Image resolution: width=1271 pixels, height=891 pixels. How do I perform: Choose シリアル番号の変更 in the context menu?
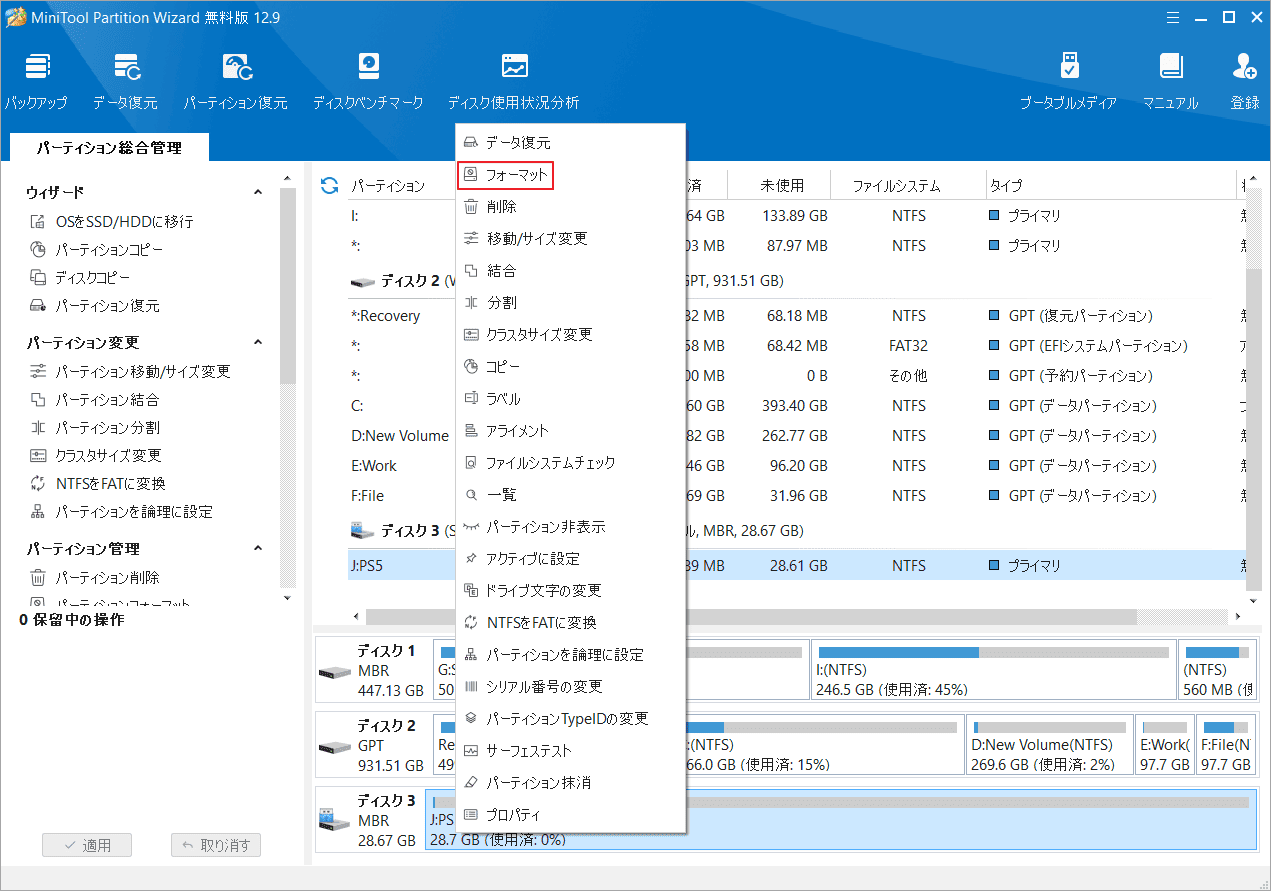pyautogui.click(x=570, y=687)
